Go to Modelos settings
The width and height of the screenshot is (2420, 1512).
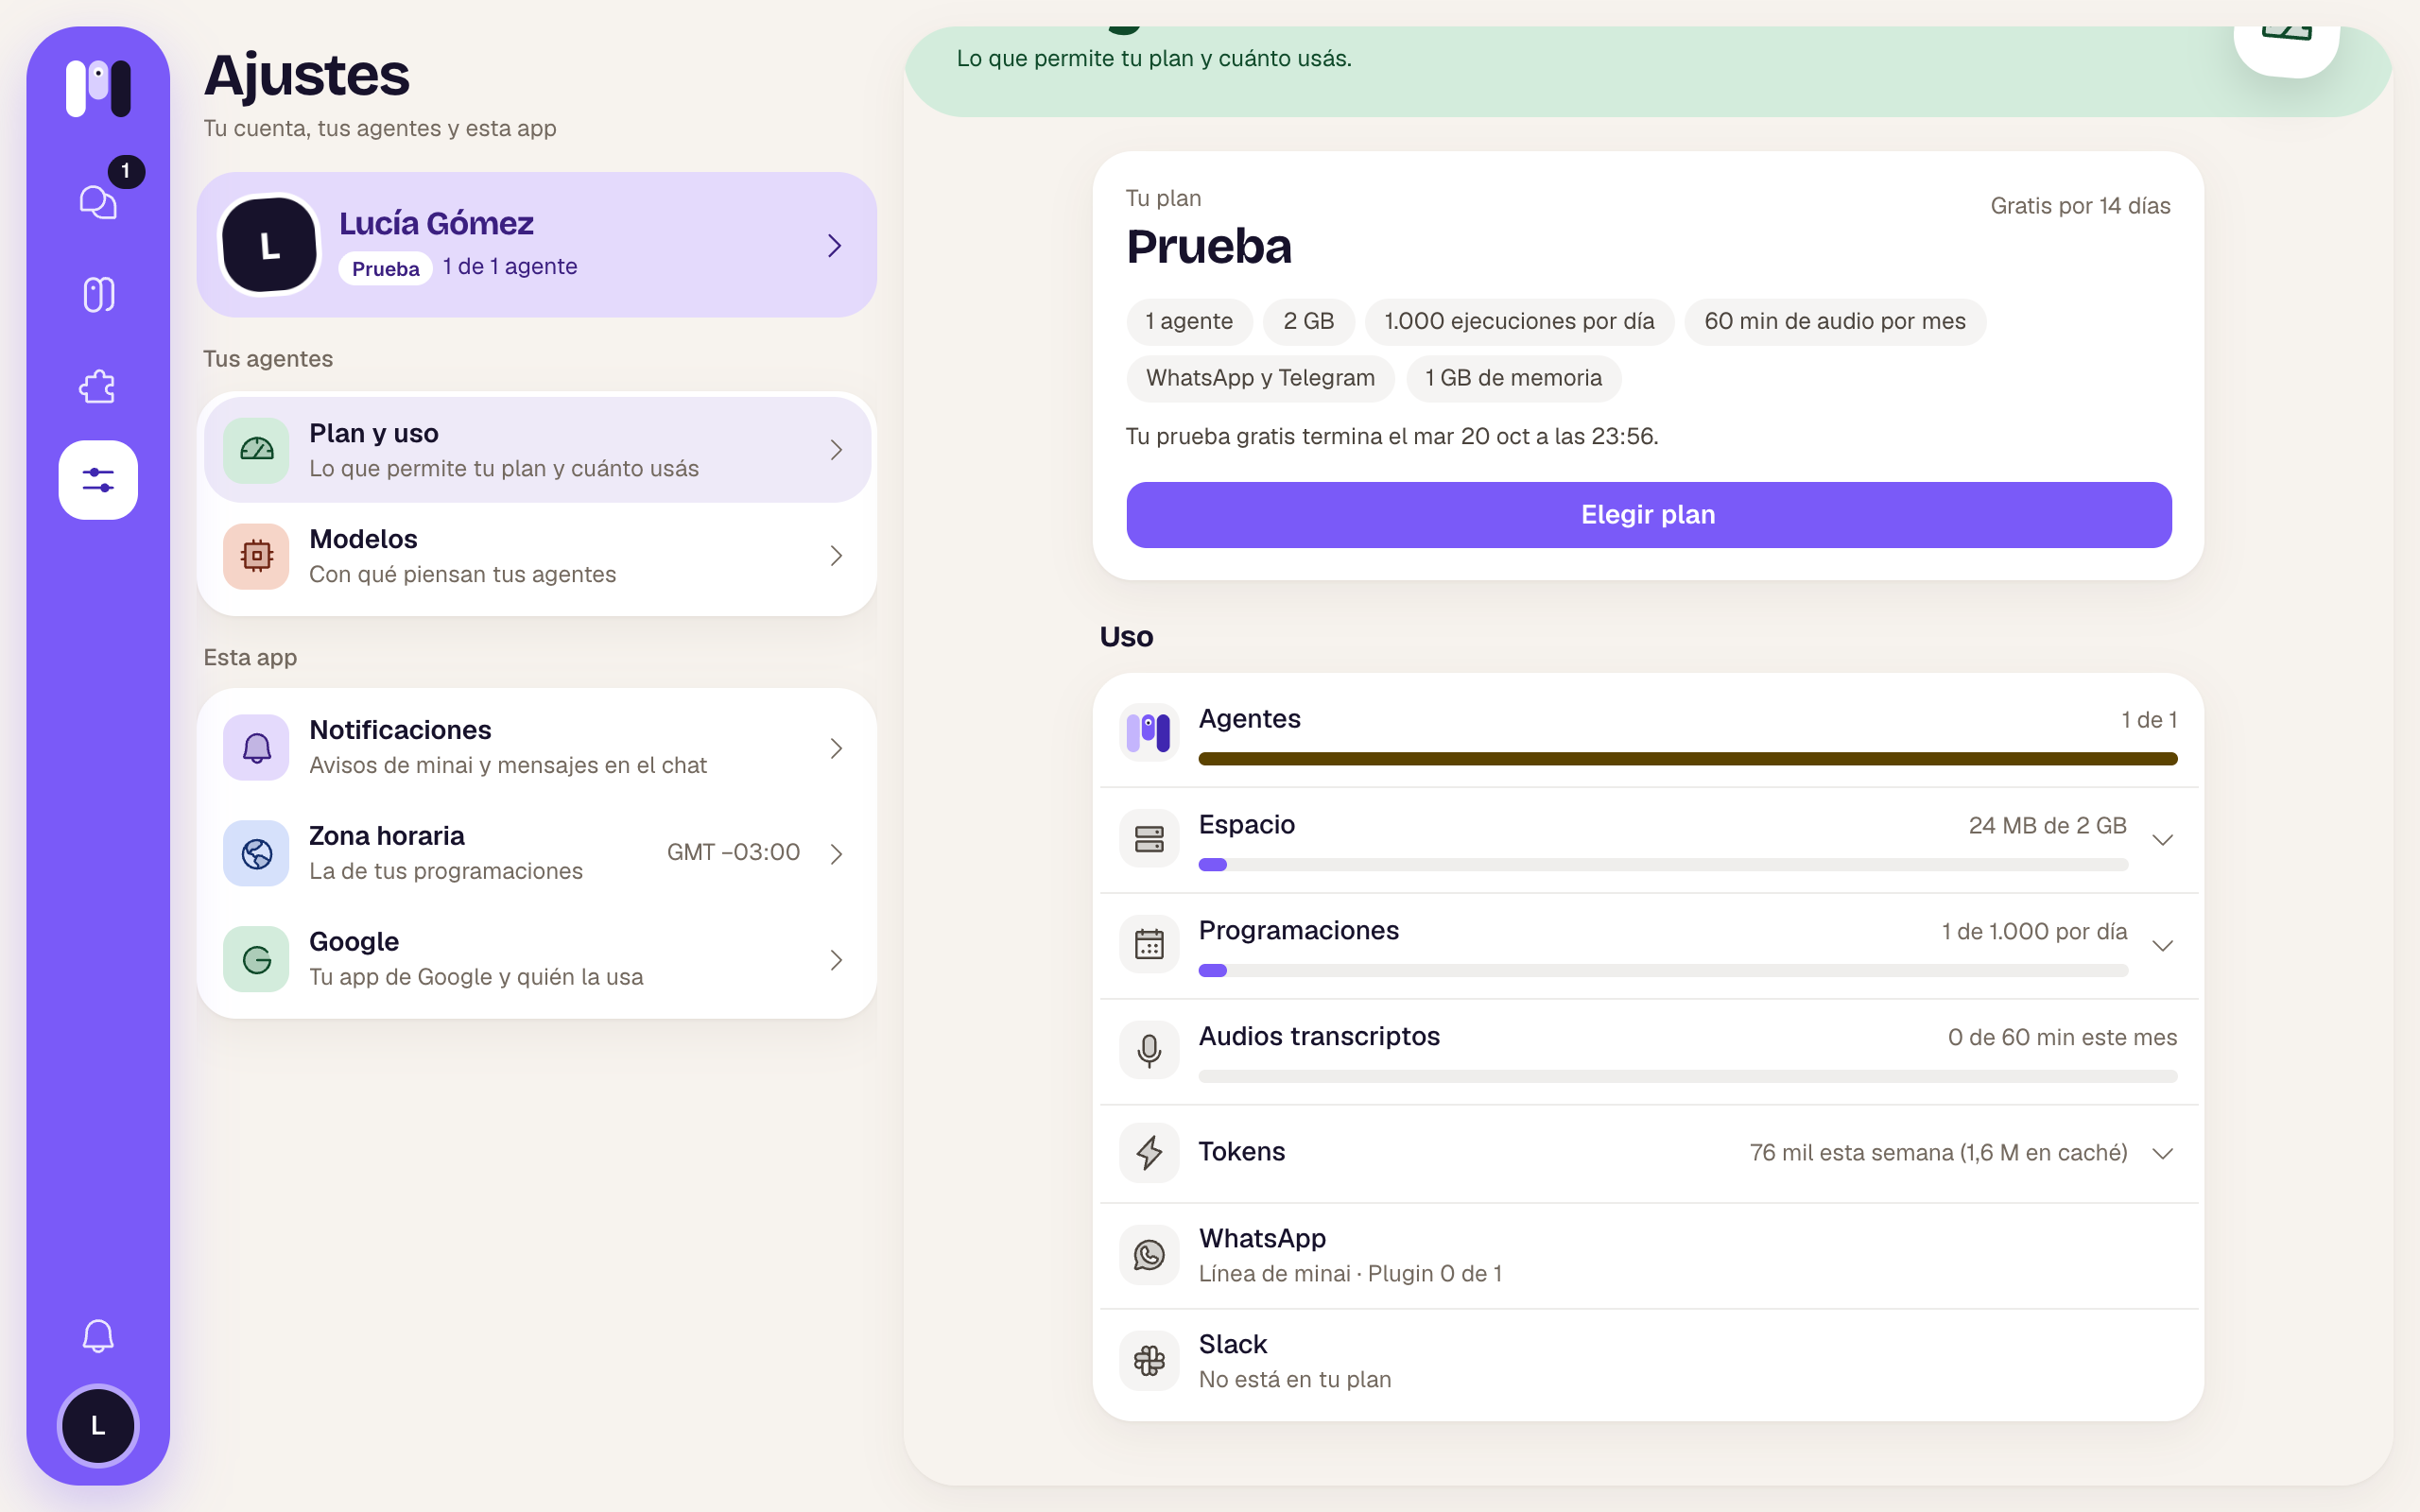(x=537, y=556)
